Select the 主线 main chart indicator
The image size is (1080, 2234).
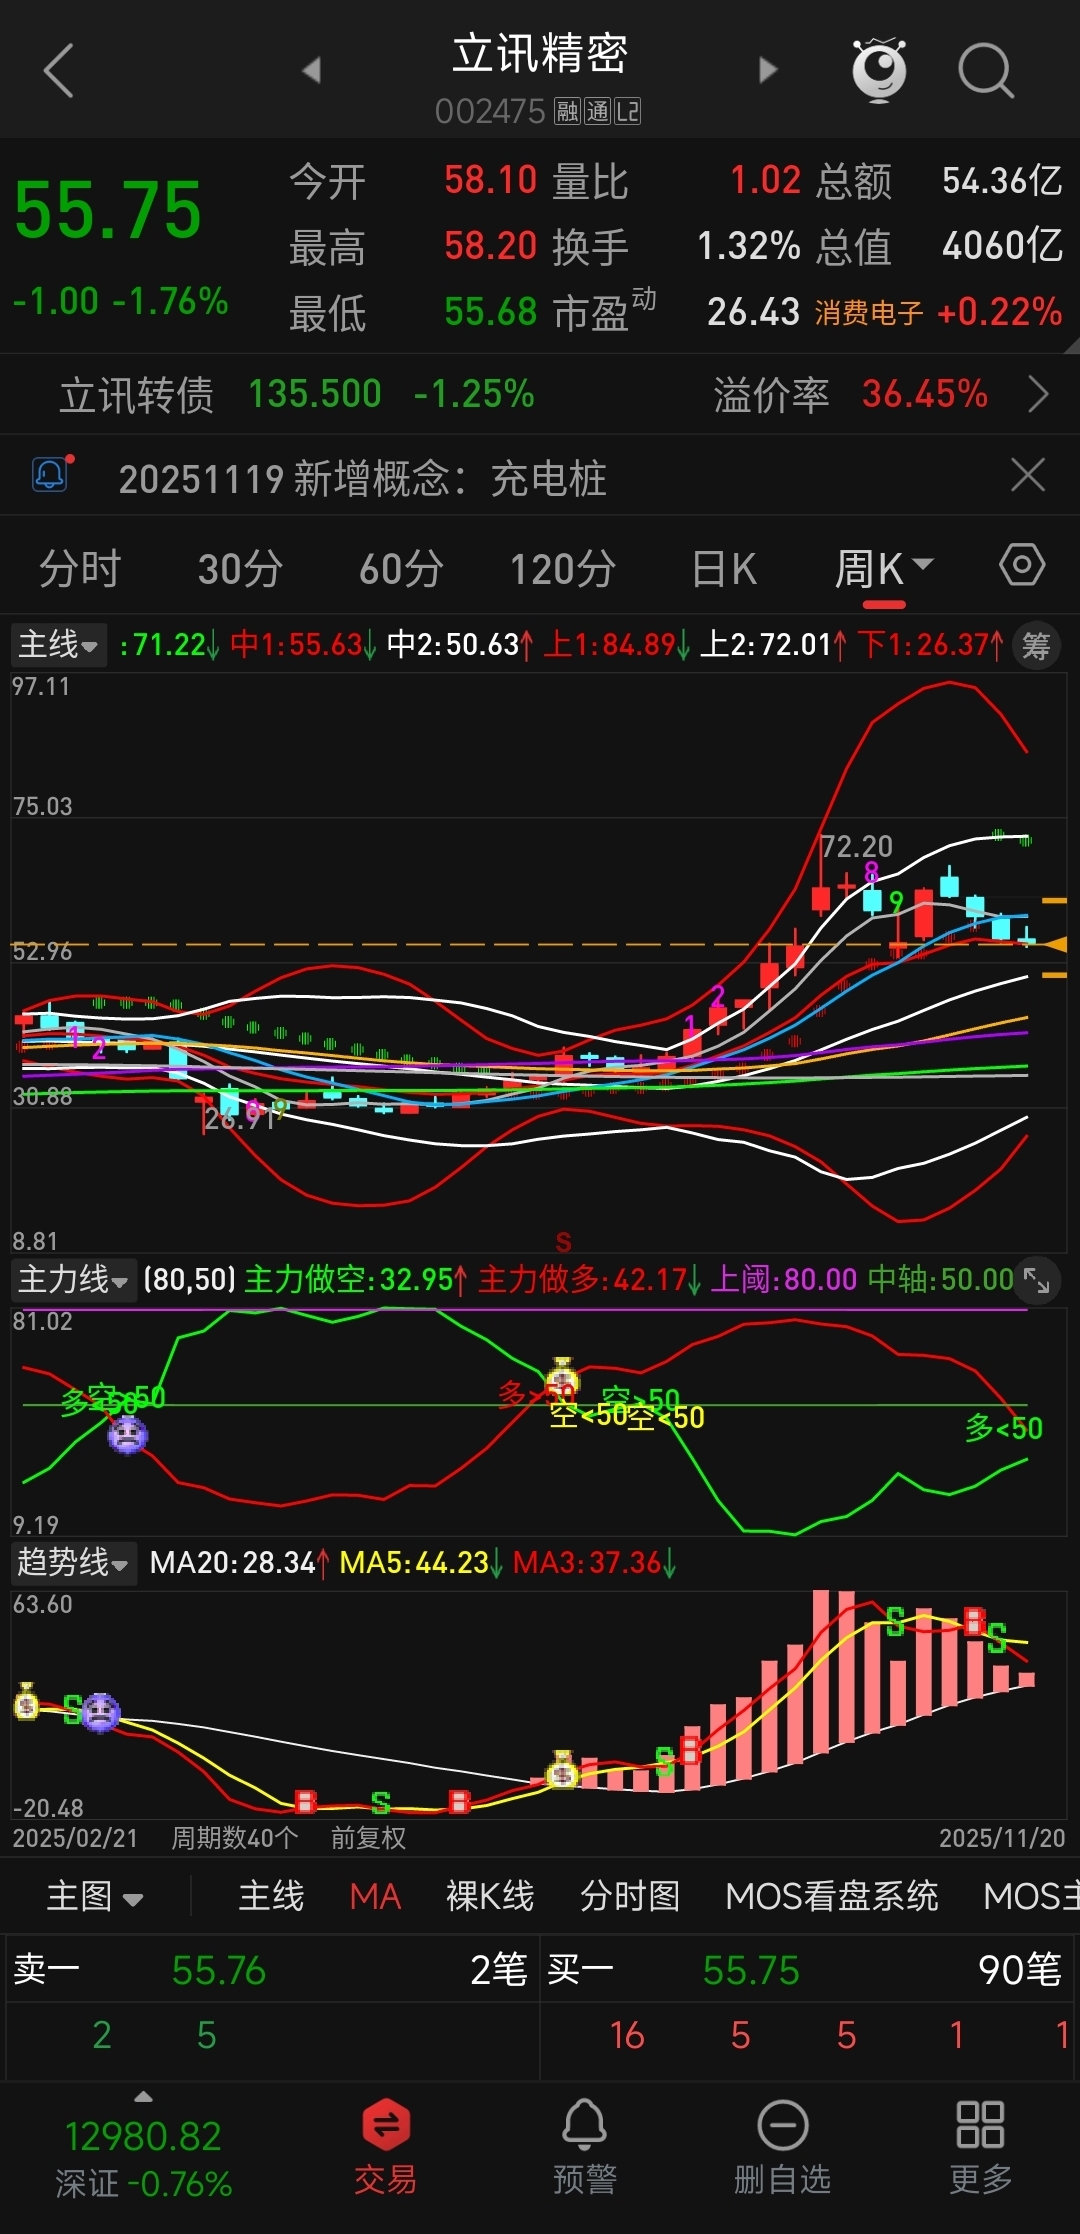(x=271, y=1896)
